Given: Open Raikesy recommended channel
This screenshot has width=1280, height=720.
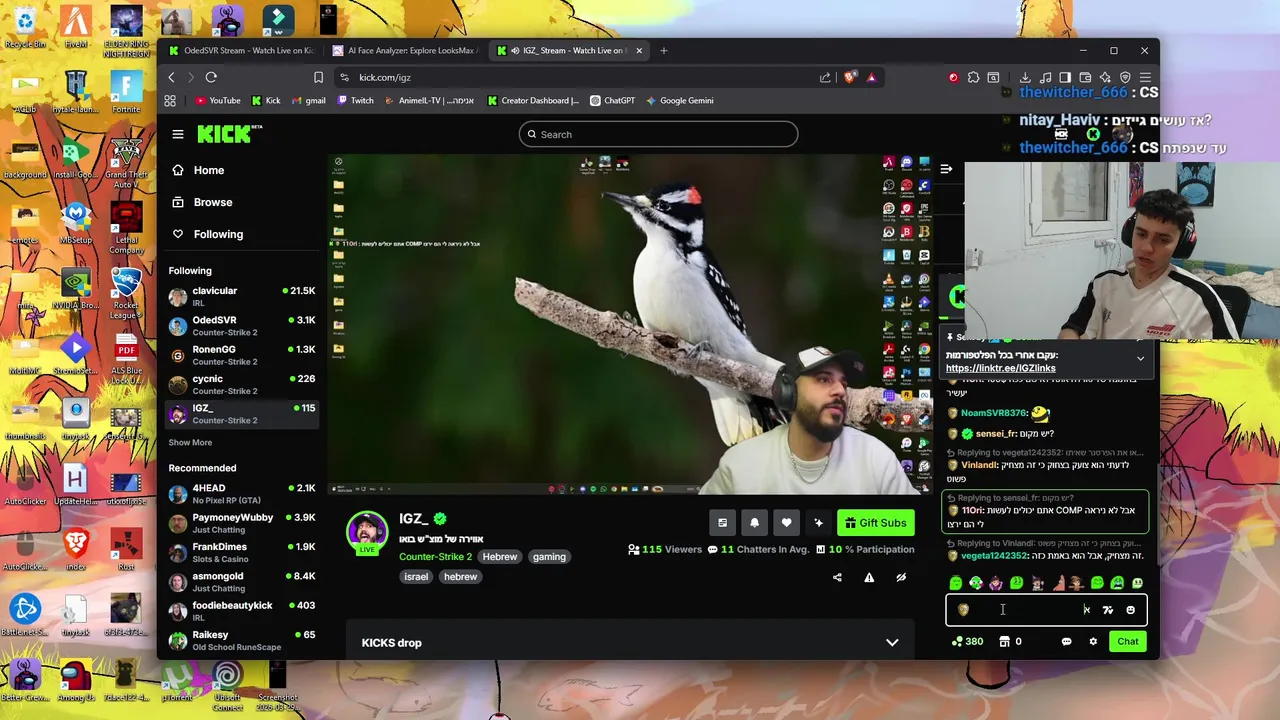Looking at the screenshot, I should 241,640.
